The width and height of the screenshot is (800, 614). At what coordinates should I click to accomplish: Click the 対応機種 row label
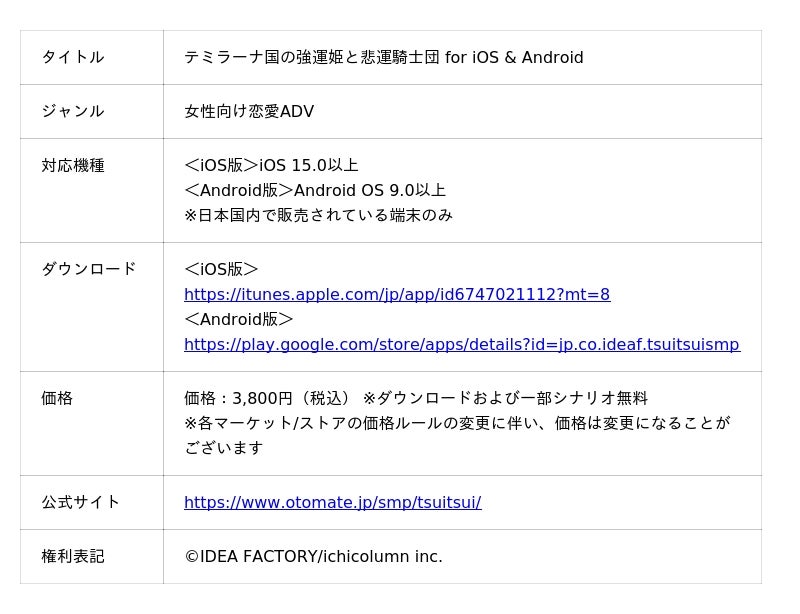72,165
